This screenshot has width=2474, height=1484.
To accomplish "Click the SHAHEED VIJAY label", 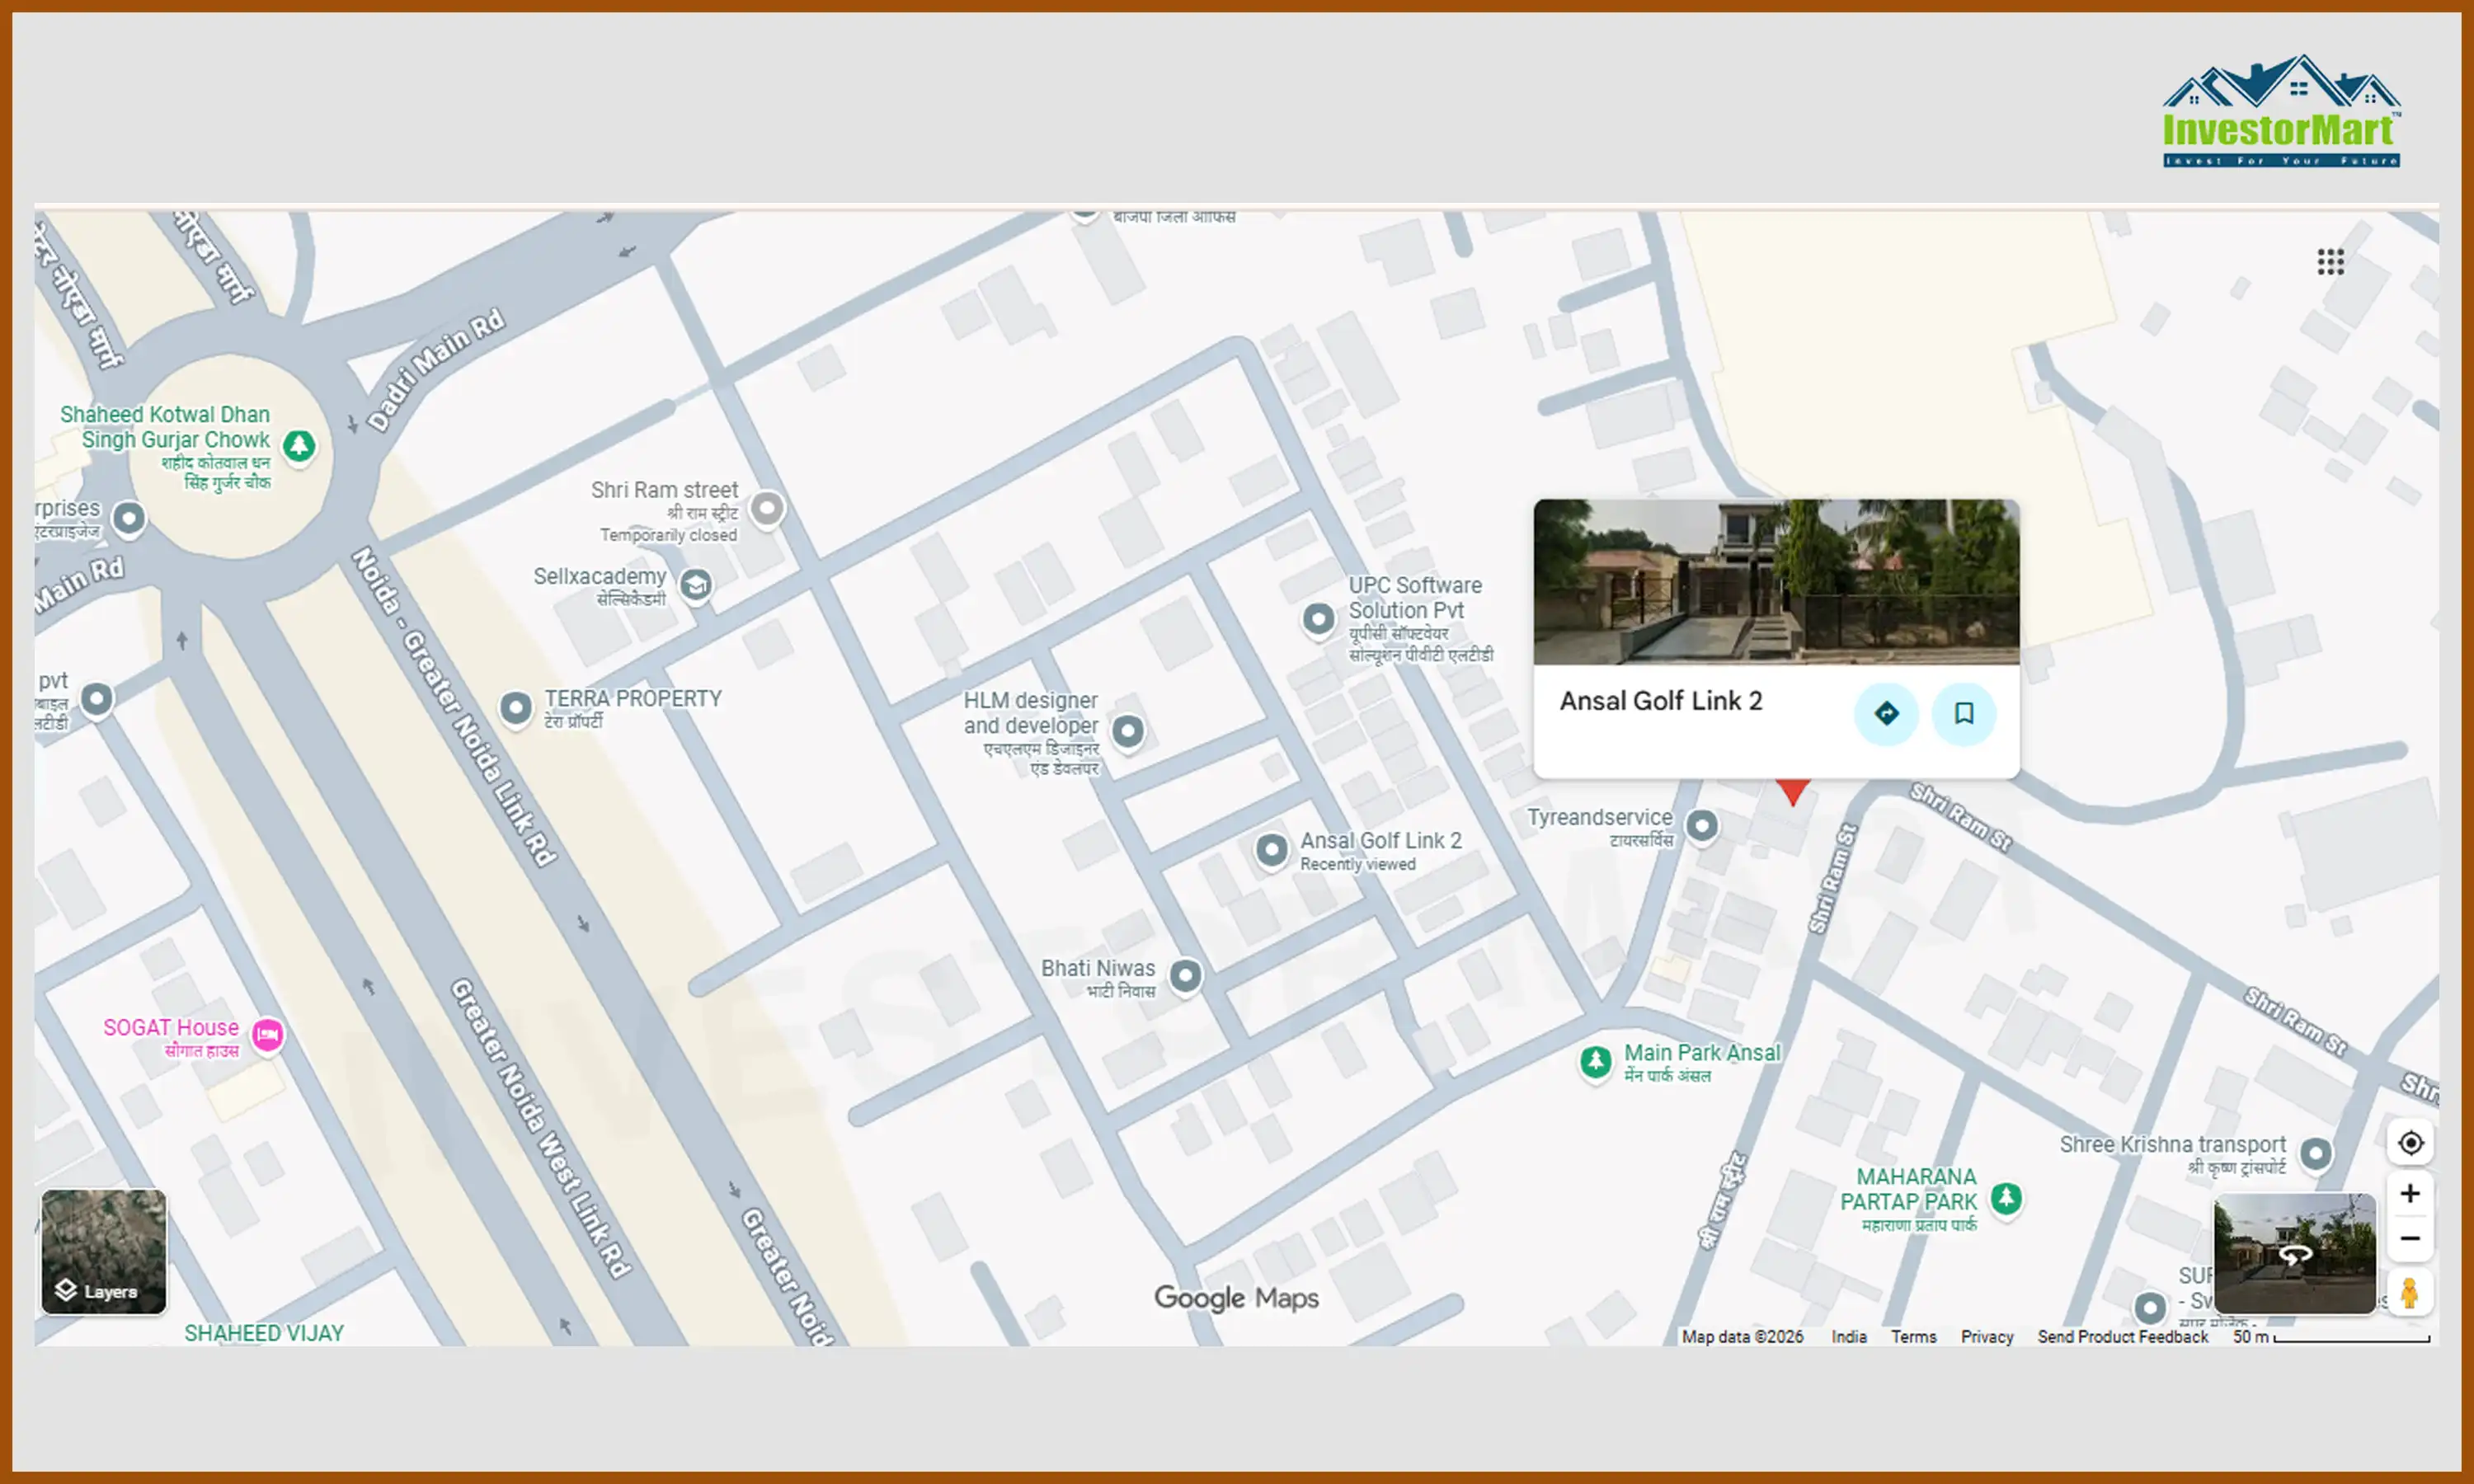I will [x=264, y=1333].
